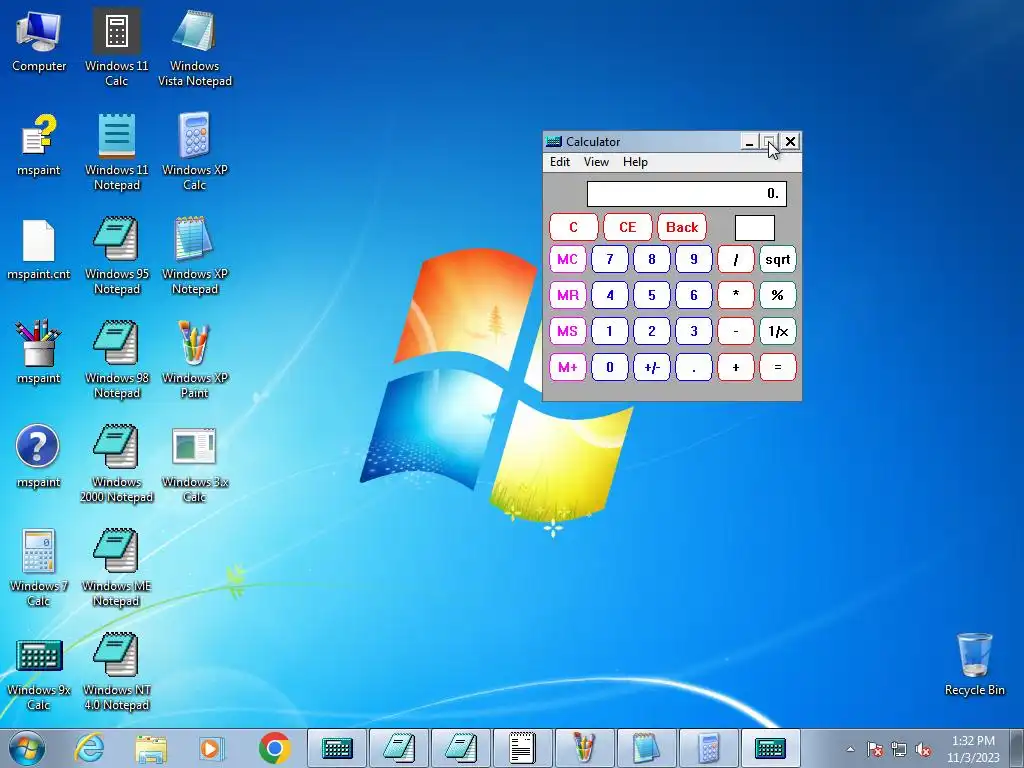Click digit 0 on the Calculator
The height and width of the screenshot is (768, 1024).
coord(610,367)
